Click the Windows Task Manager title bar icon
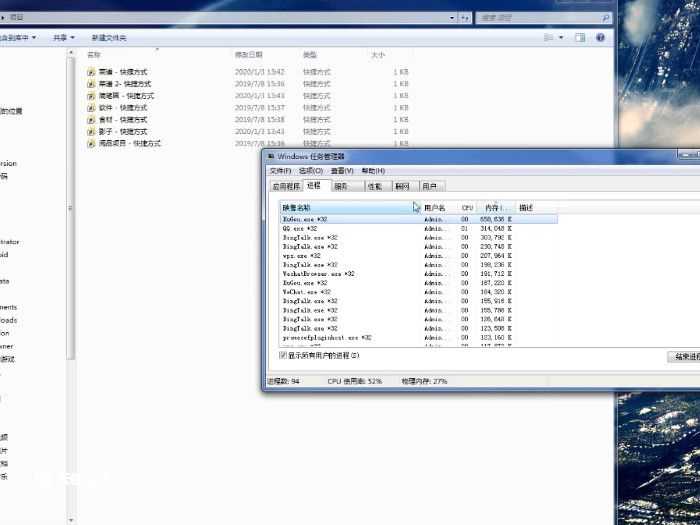700x525 pixels. (x=271, y=157)
